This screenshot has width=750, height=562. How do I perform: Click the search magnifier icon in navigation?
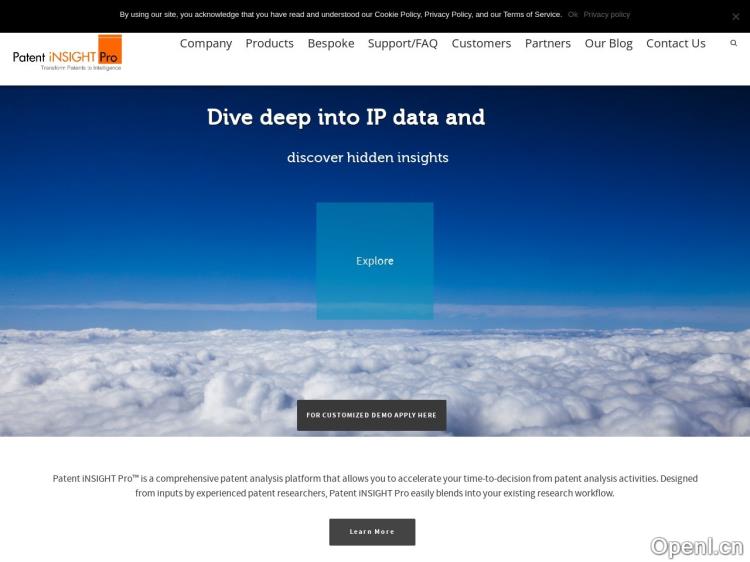point(733,43)
